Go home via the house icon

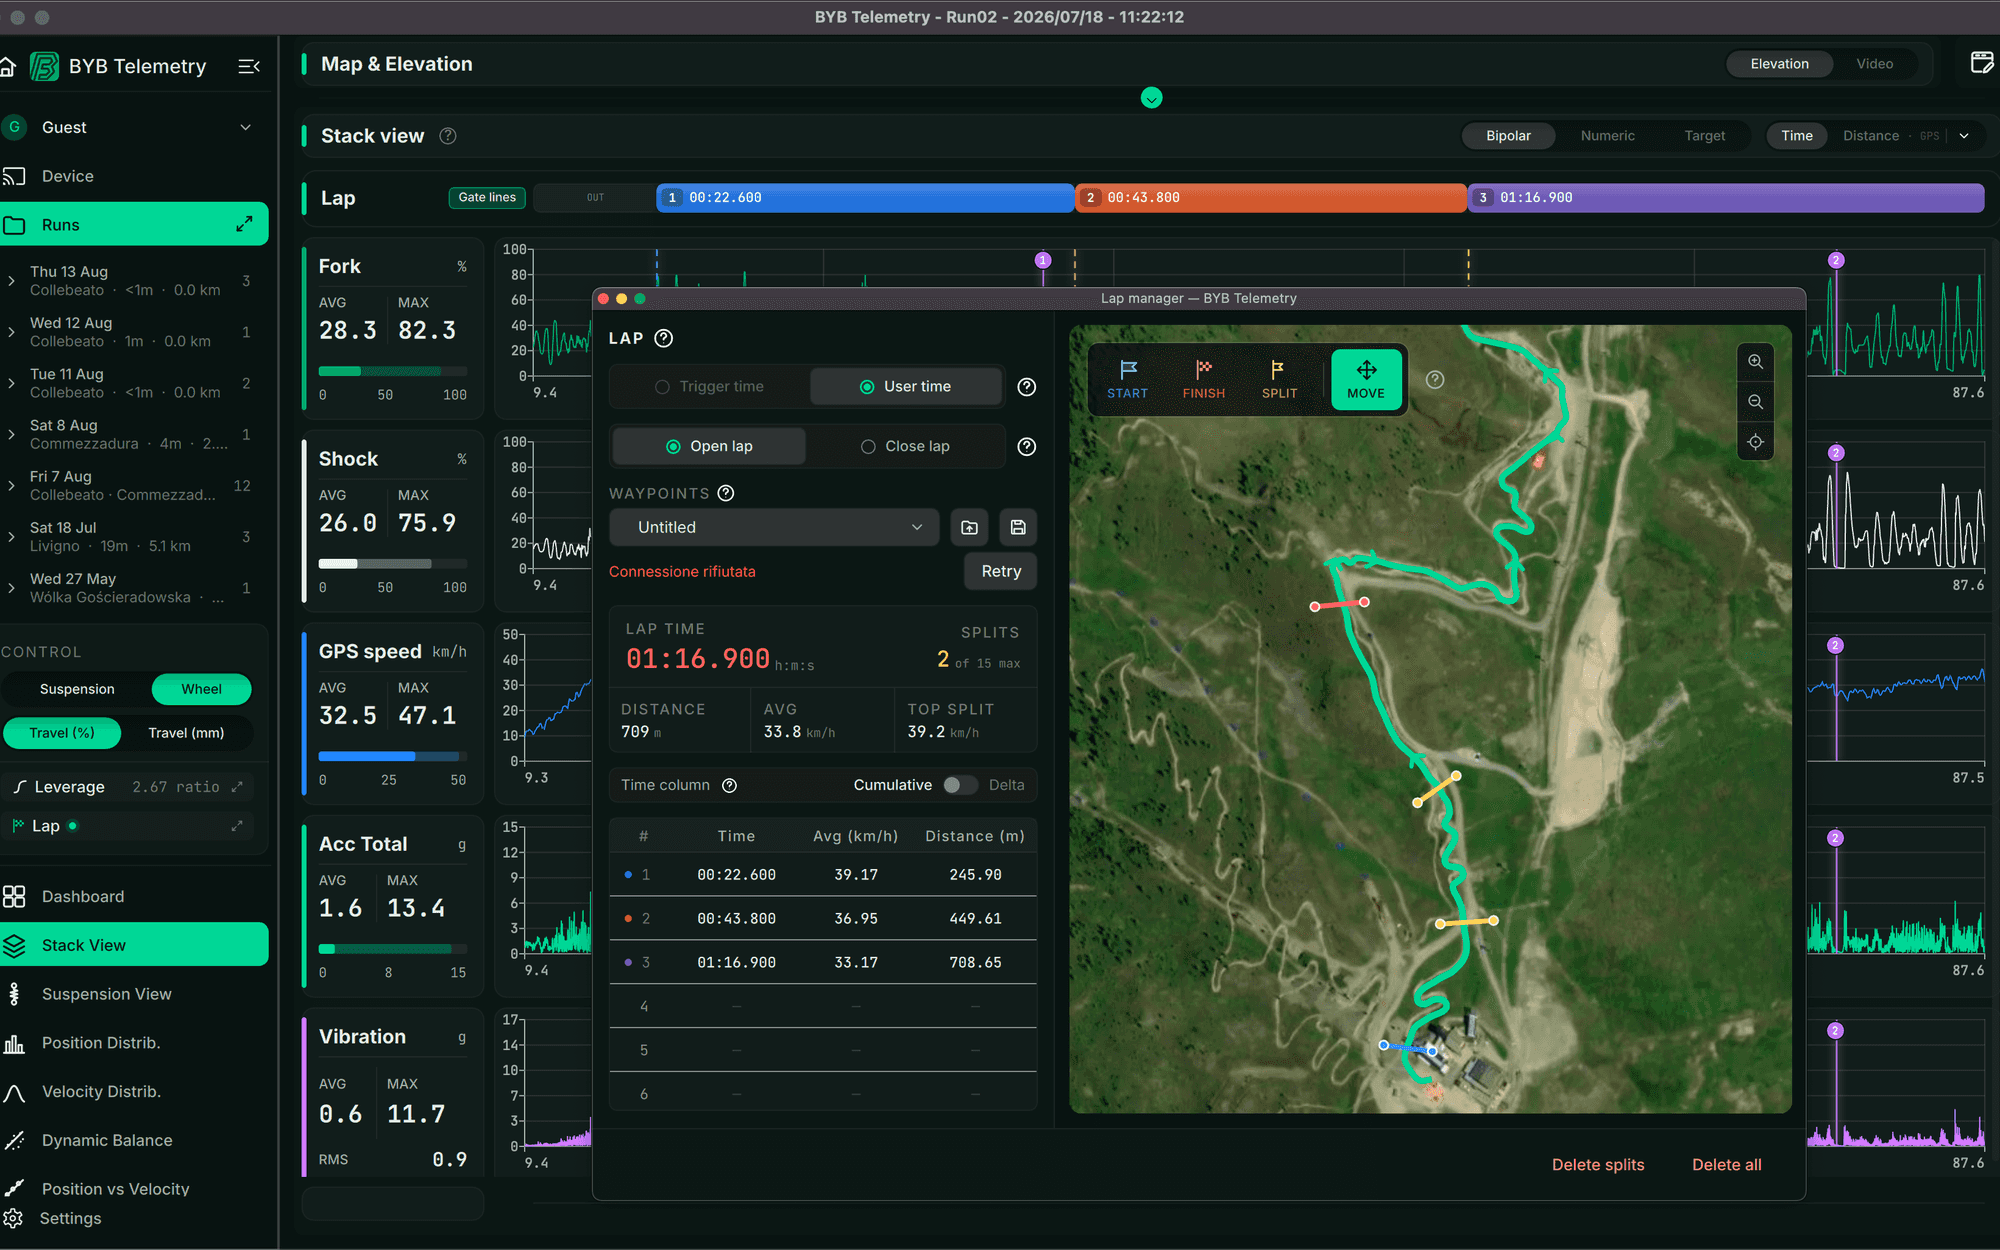(x=8, y=67)
